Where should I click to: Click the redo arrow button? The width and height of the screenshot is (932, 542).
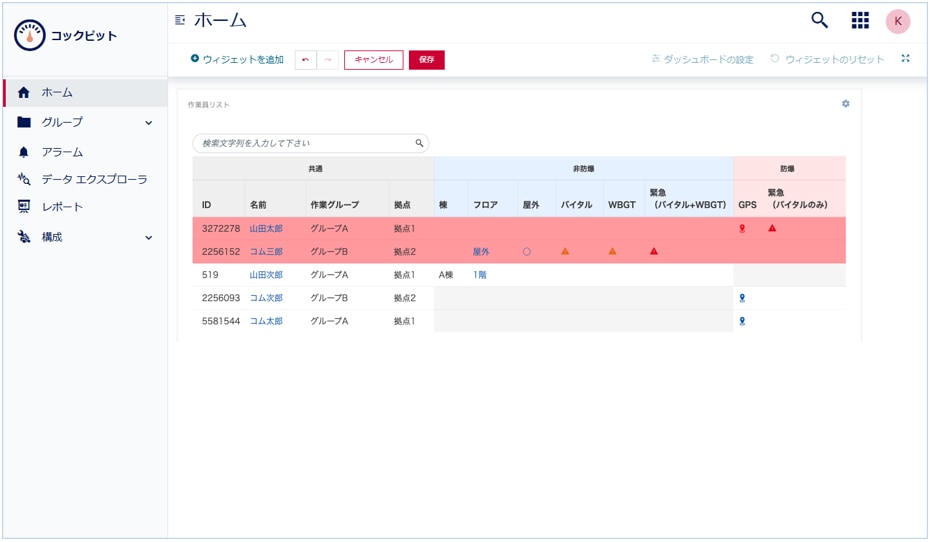(x=328, y=59)
